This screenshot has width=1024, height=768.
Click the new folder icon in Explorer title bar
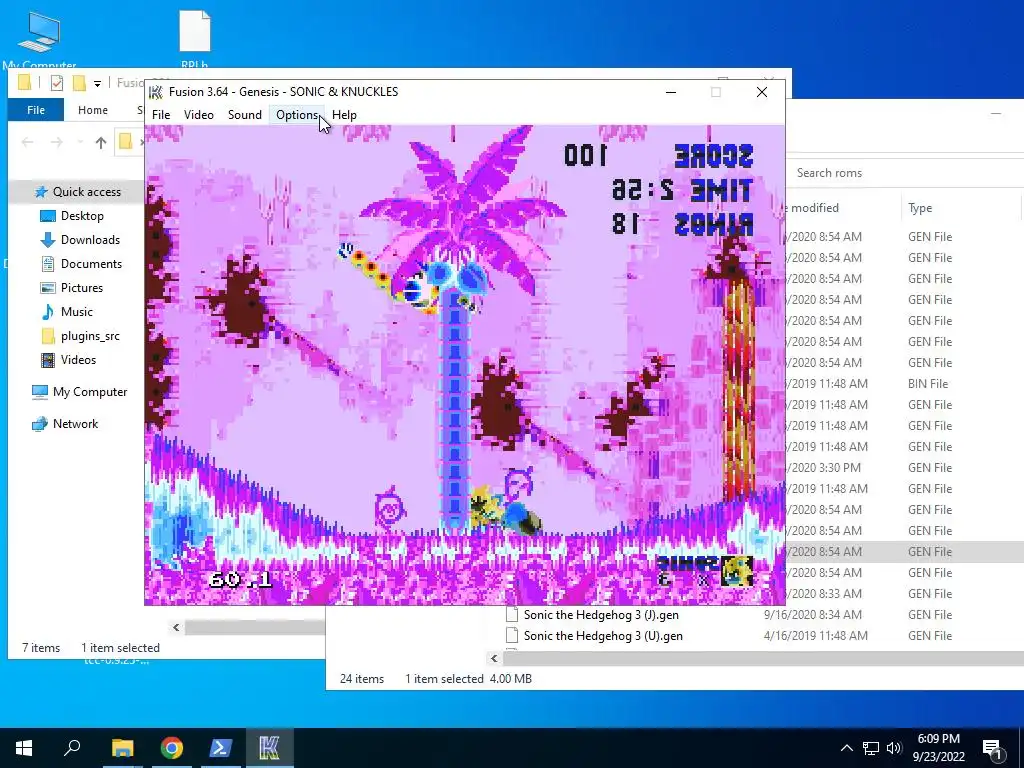point(79,83)
